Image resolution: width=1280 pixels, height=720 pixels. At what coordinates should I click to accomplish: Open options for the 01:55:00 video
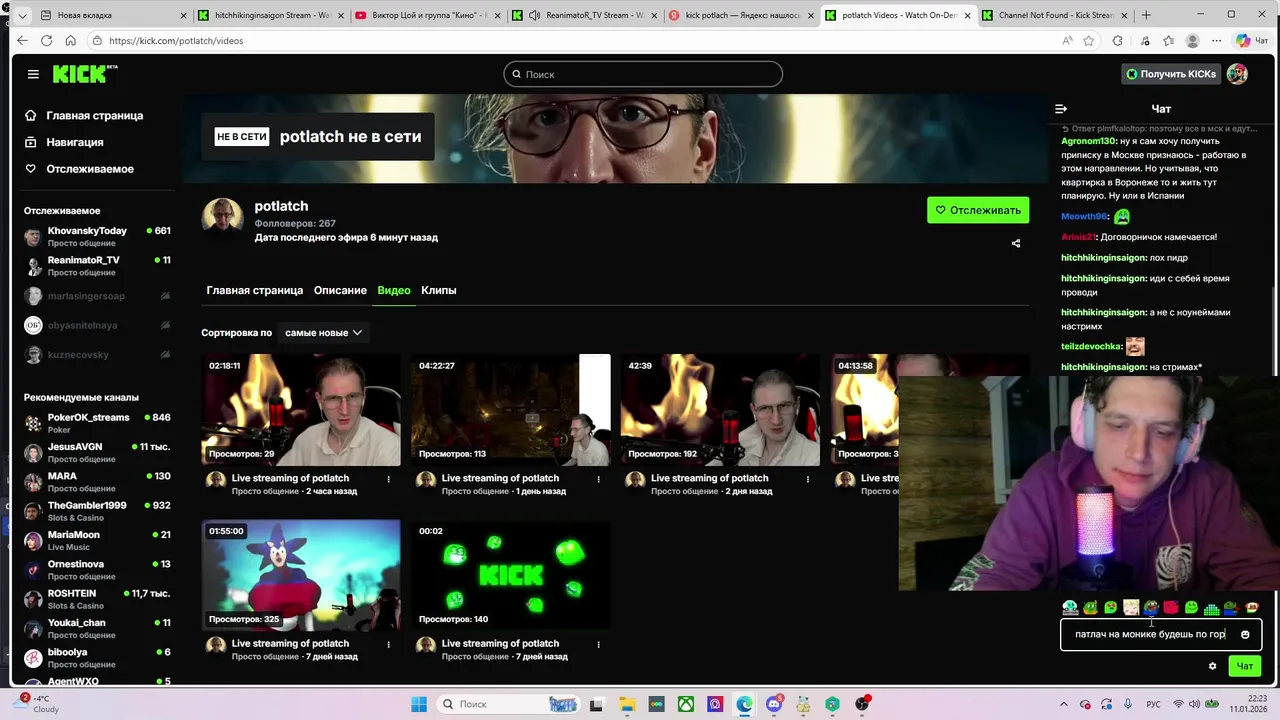click(389, 644)
